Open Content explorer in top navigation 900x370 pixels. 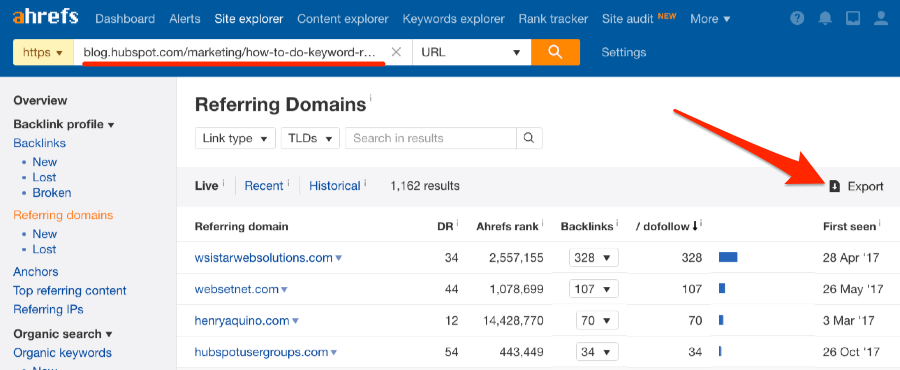[x=343, y=19]
